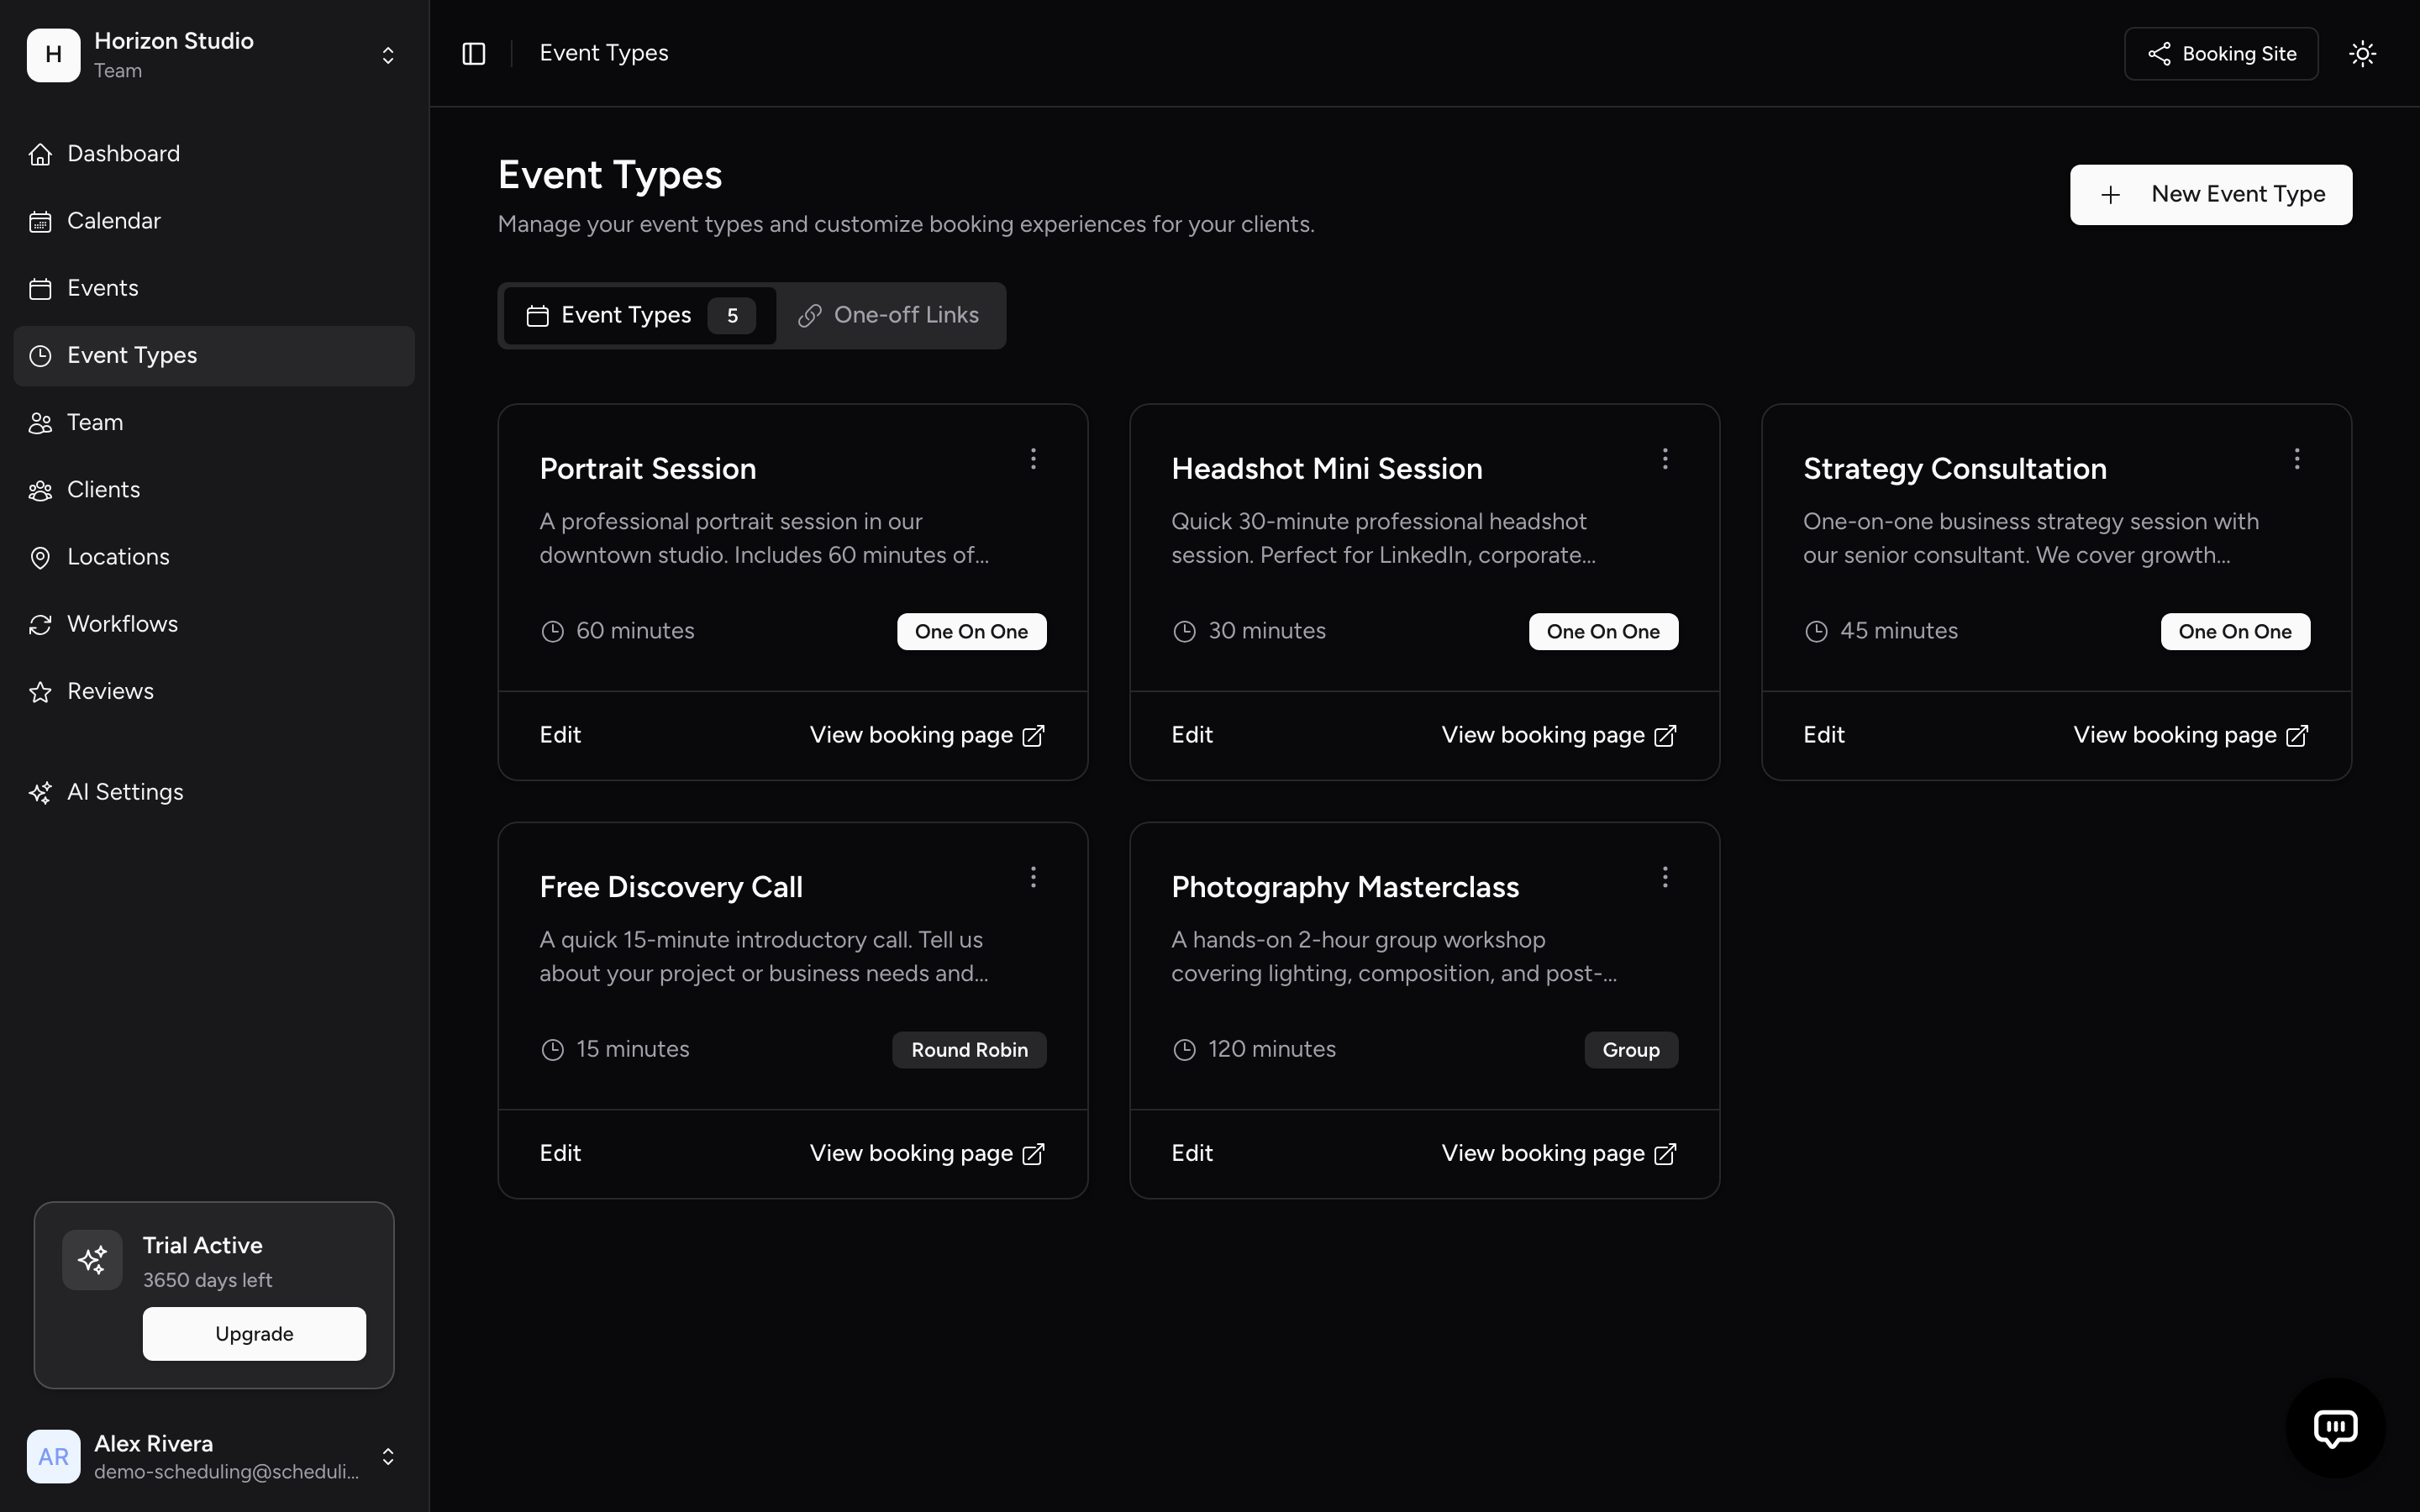Switch theme with the sun icon

coord(2362,53)
